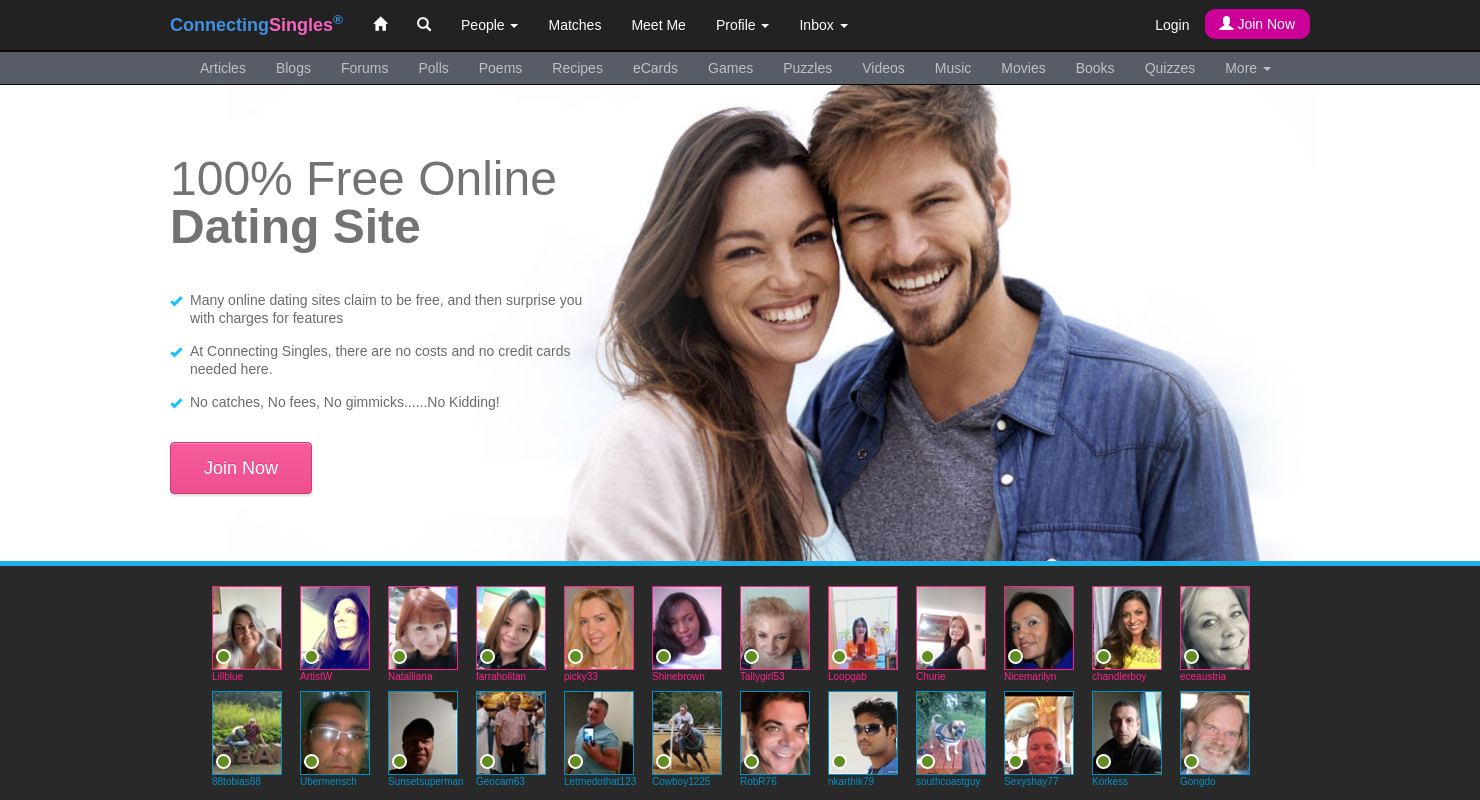Open Cowboy1225's horse-riding photo
This screenshot has width=1480, height=800.
point(687,733)
